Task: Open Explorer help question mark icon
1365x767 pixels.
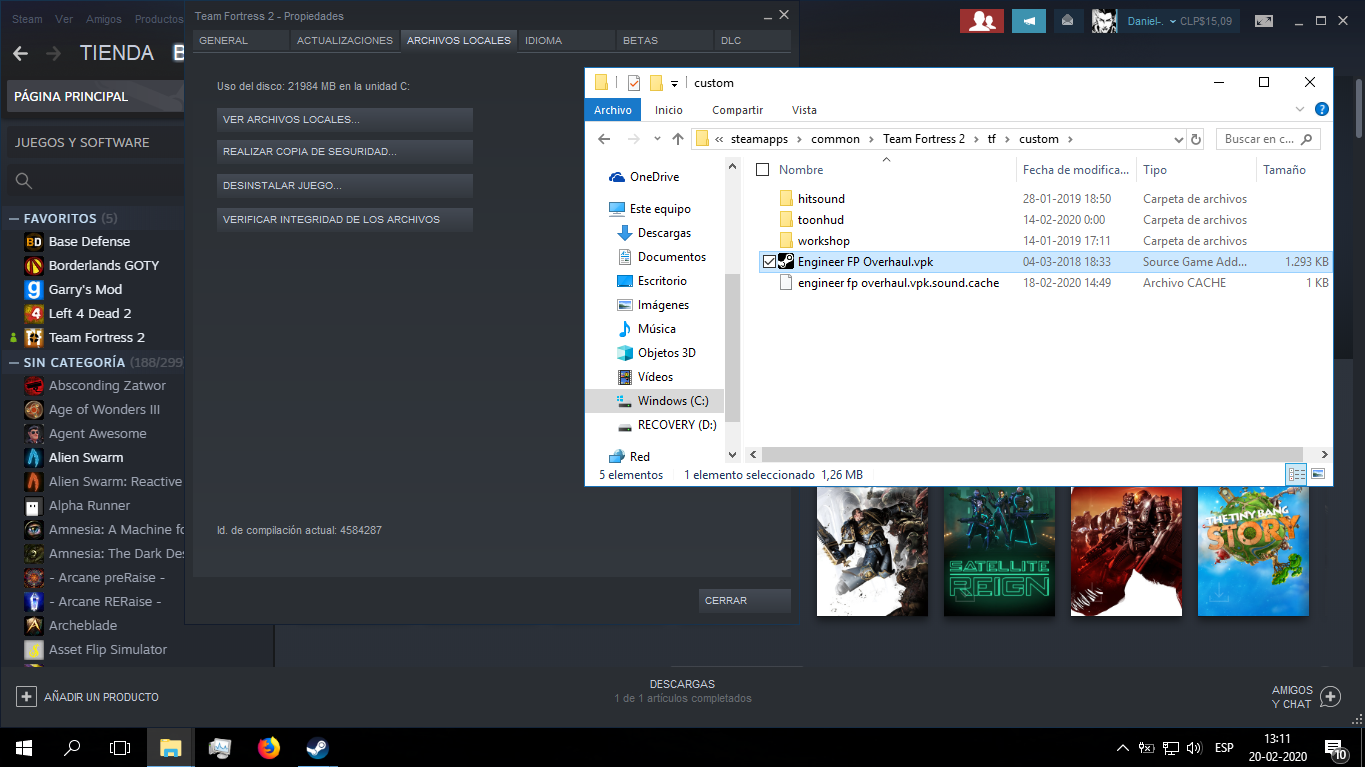Action: click(x=1322, y=110)
